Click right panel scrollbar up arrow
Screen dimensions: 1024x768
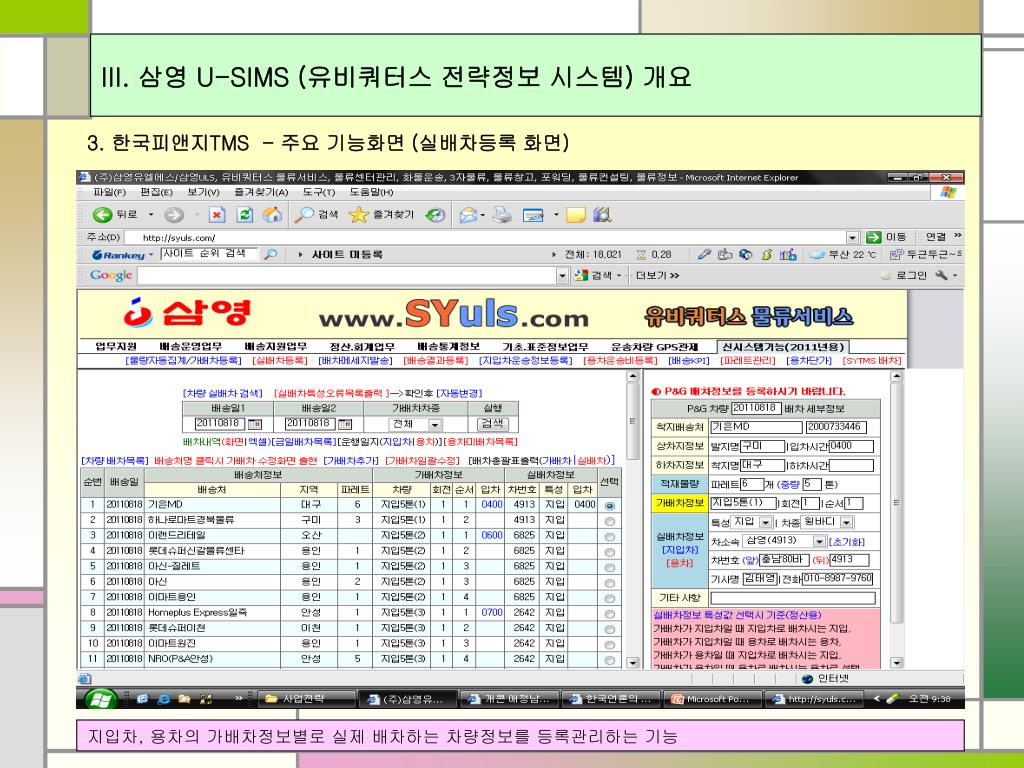(897, 377)
